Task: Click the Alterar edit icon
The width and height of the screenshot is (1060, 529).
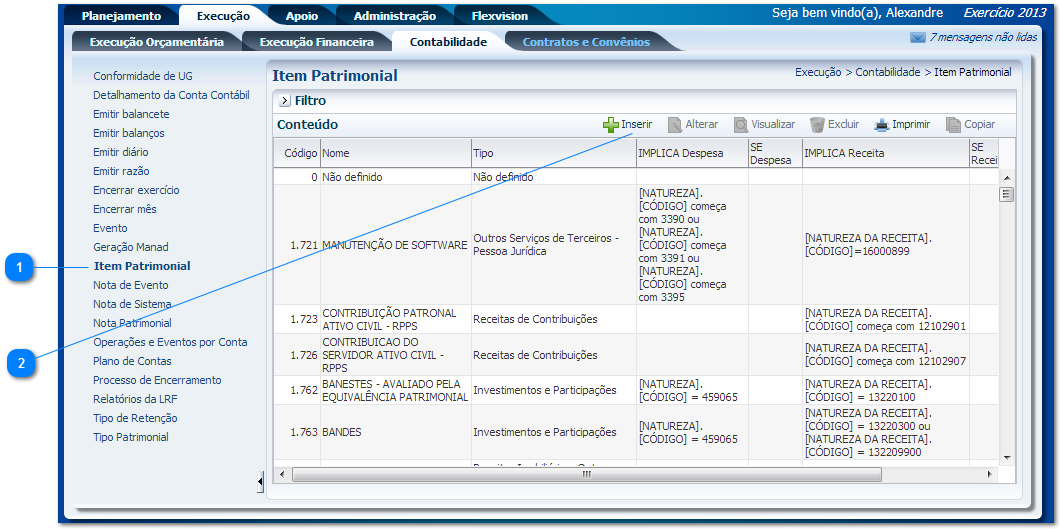Action: pyautogui.click(x=675, y=125)
